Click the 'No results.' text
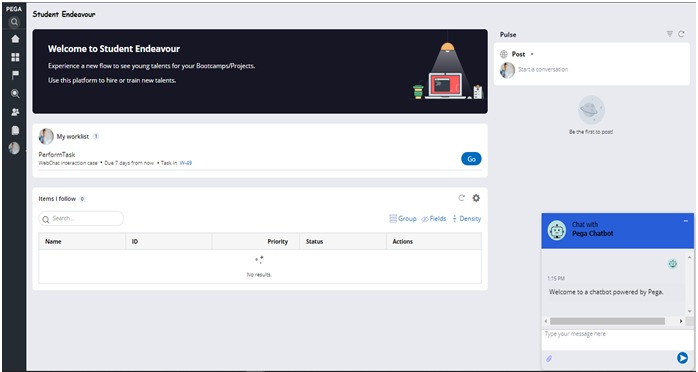The height and width of the screenshot is (372, 698). point(259,275)
